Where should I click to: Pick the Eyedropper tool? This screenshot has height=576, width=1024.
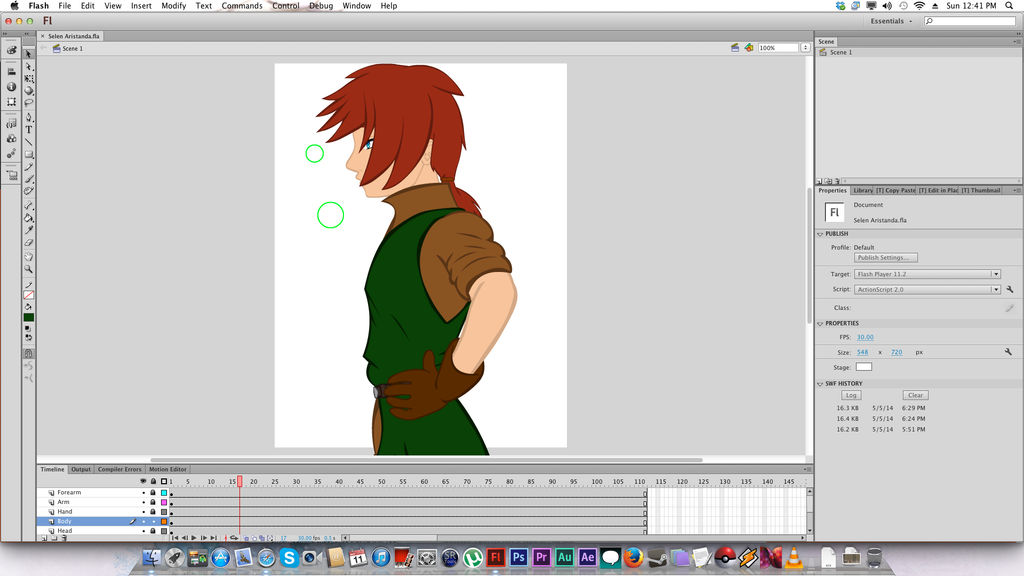point(29,230)
